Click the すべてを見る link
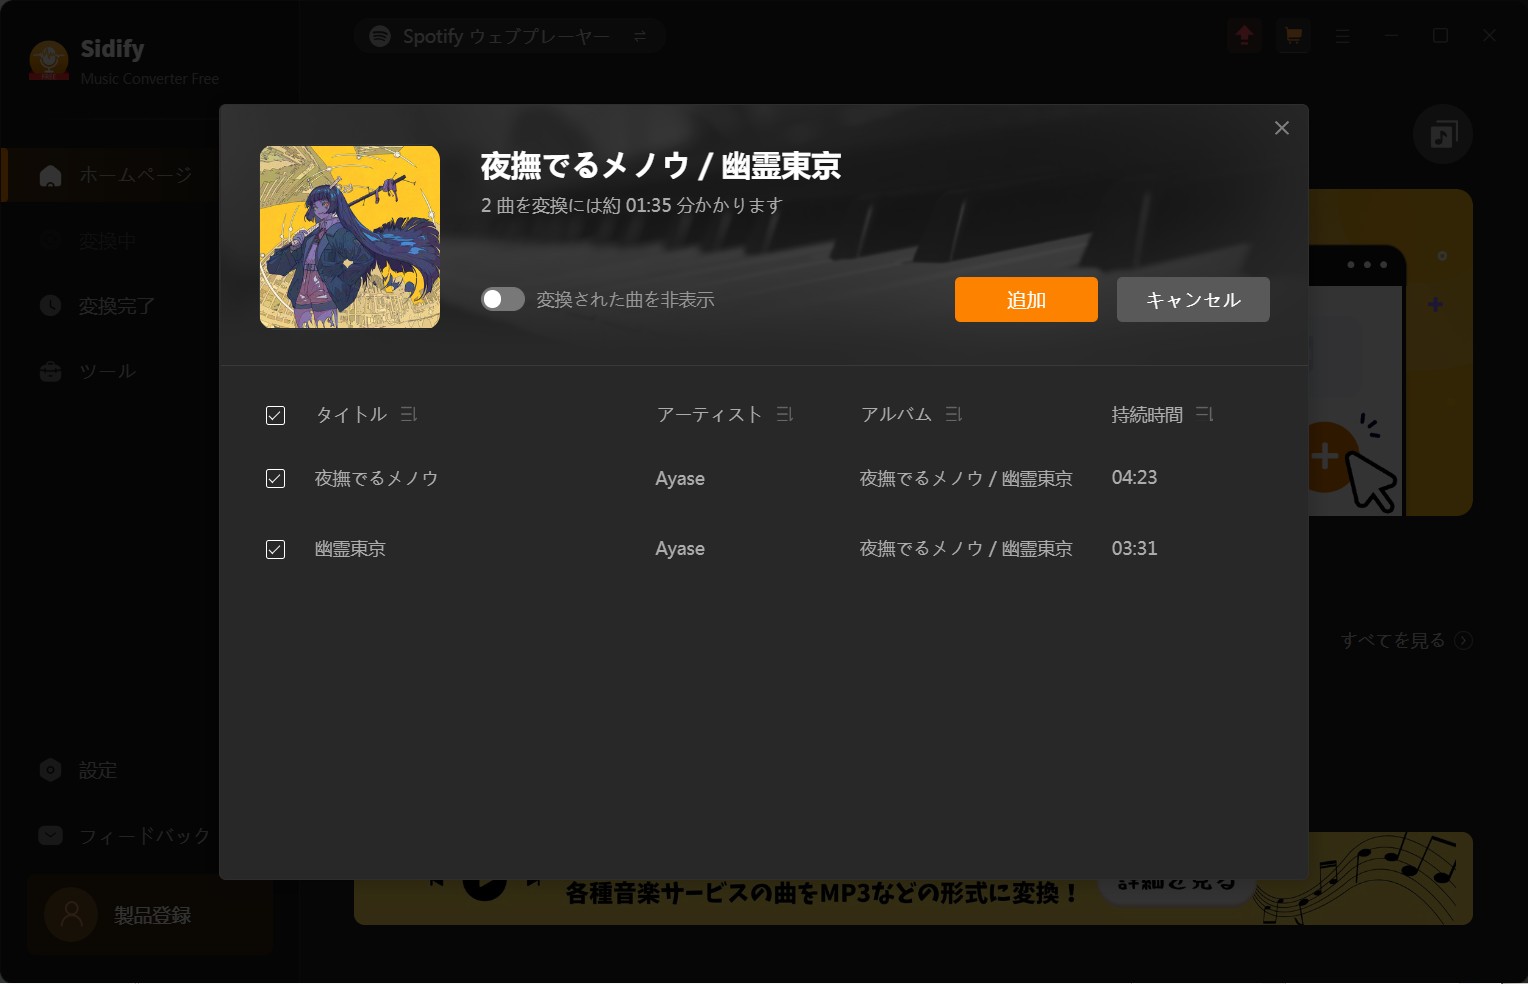 1393,640
